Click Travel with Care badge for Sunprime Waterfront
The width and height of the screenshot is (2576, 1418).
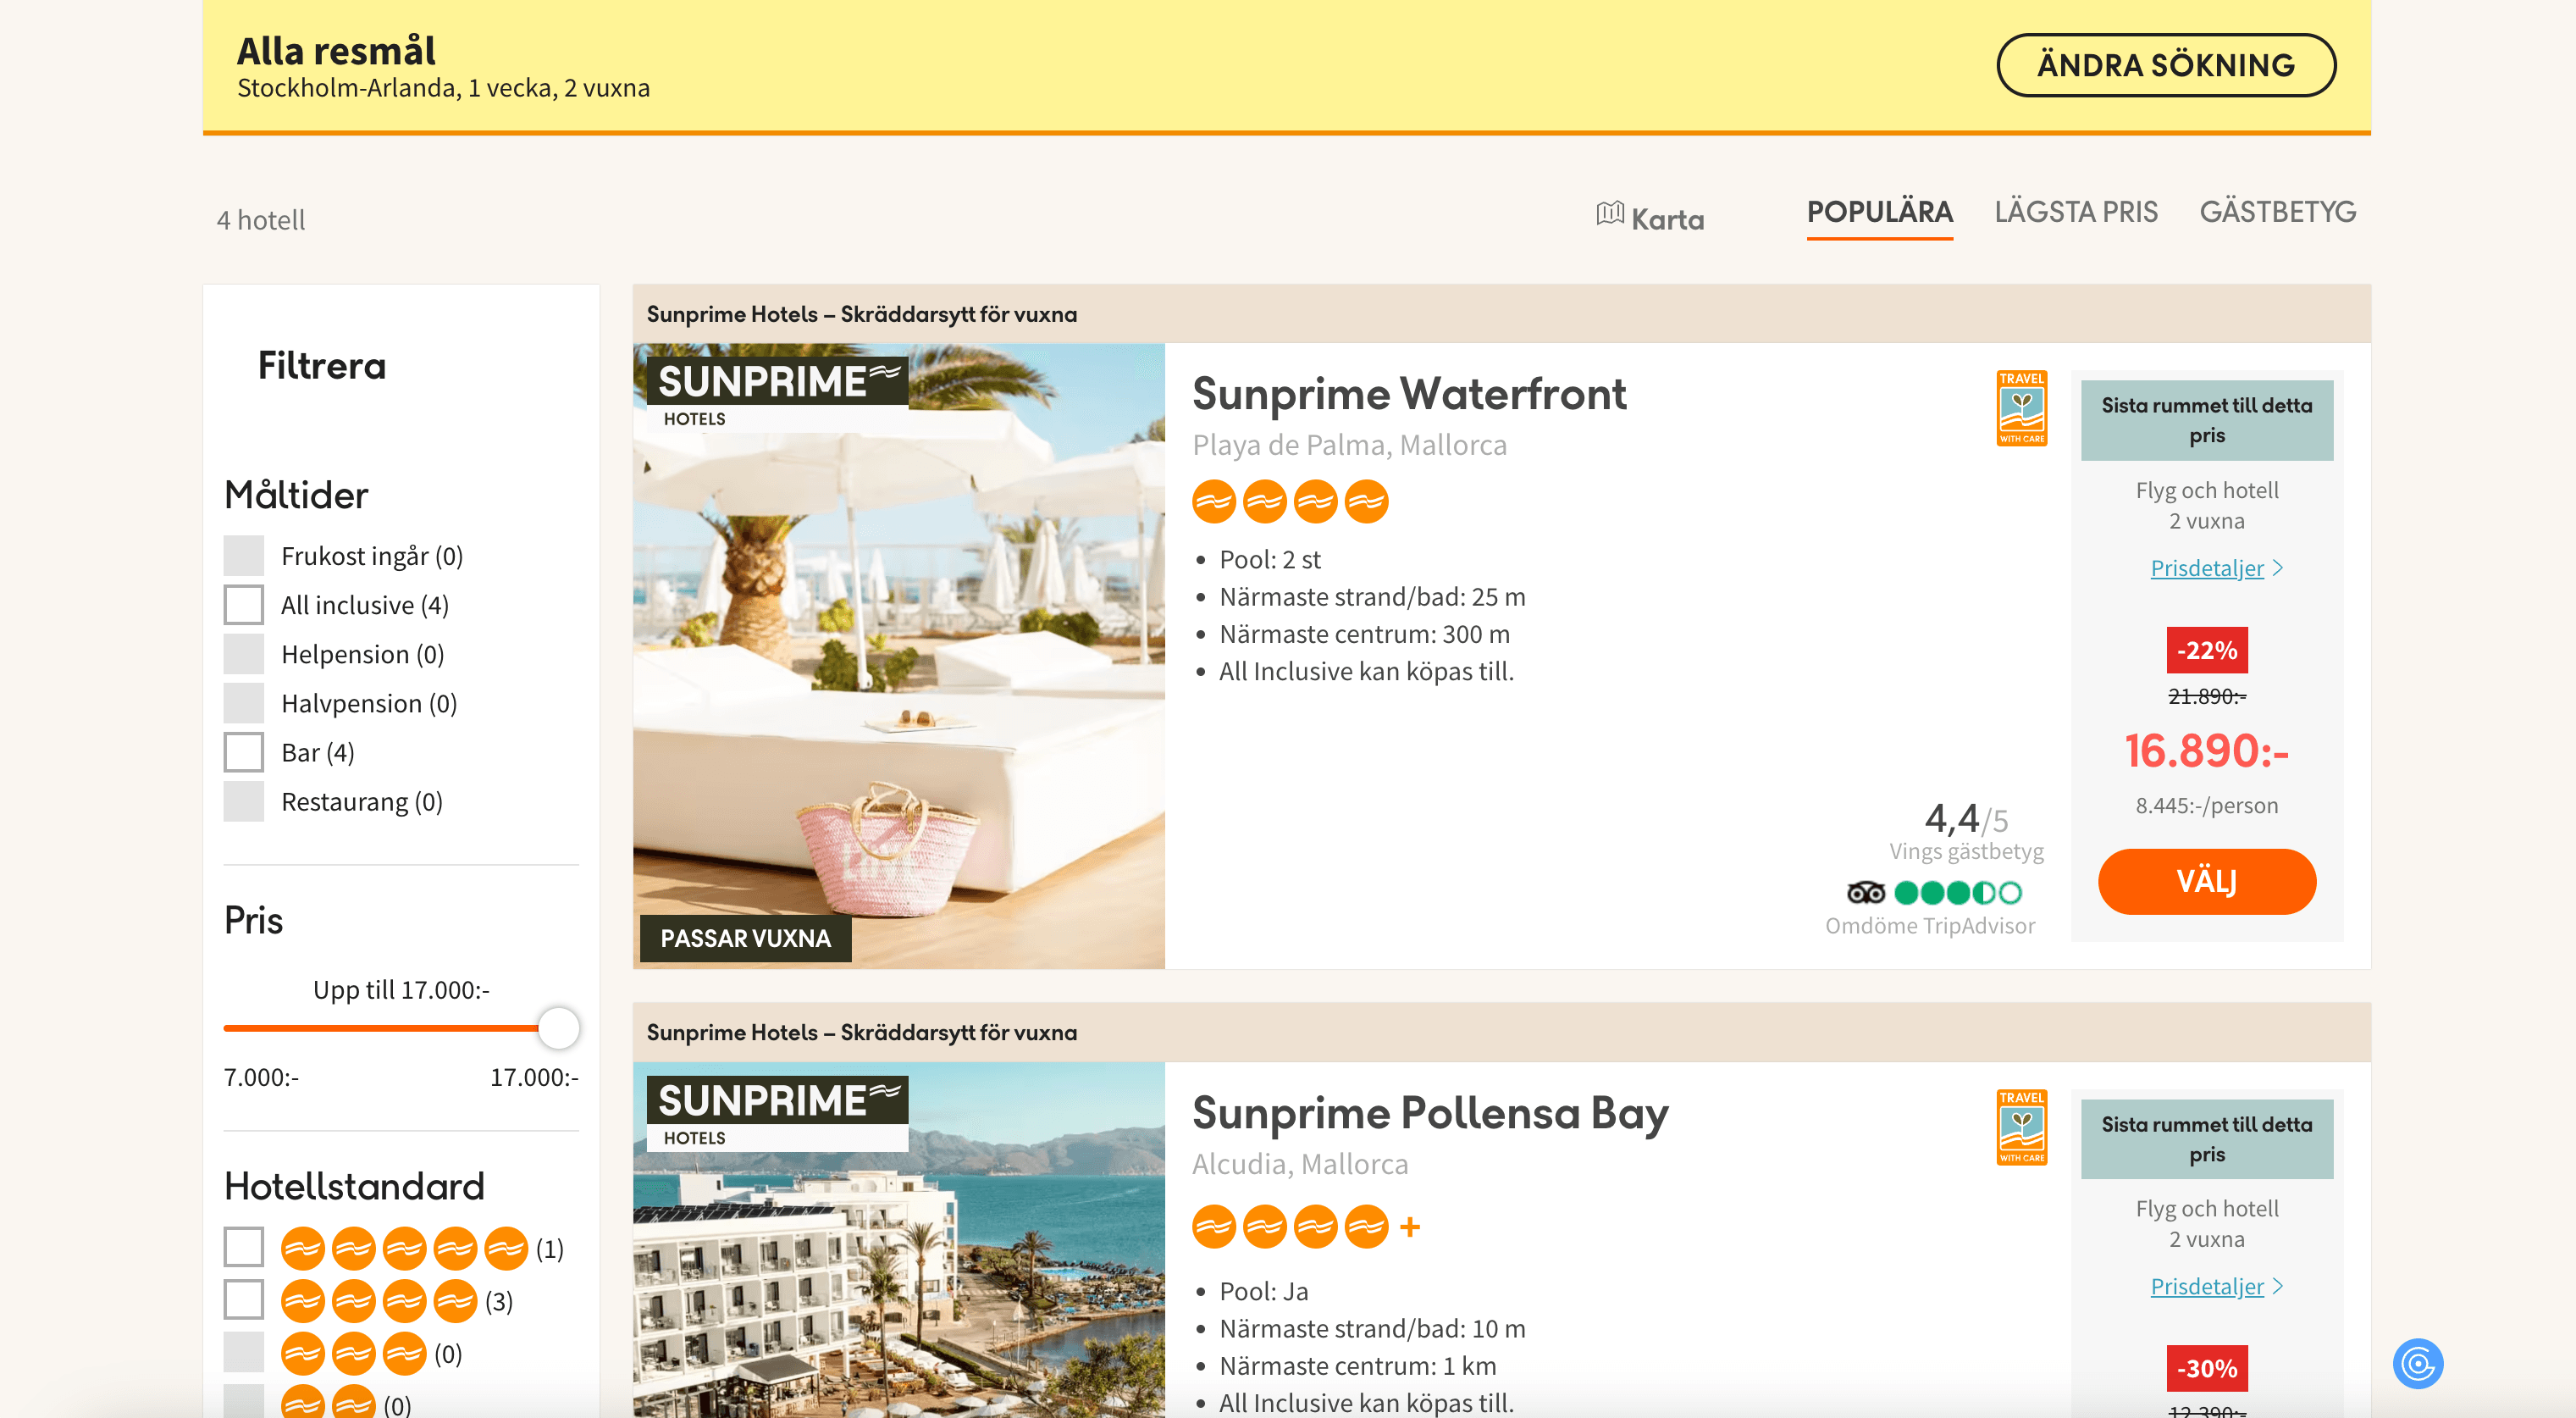[x=2021, y=408]
